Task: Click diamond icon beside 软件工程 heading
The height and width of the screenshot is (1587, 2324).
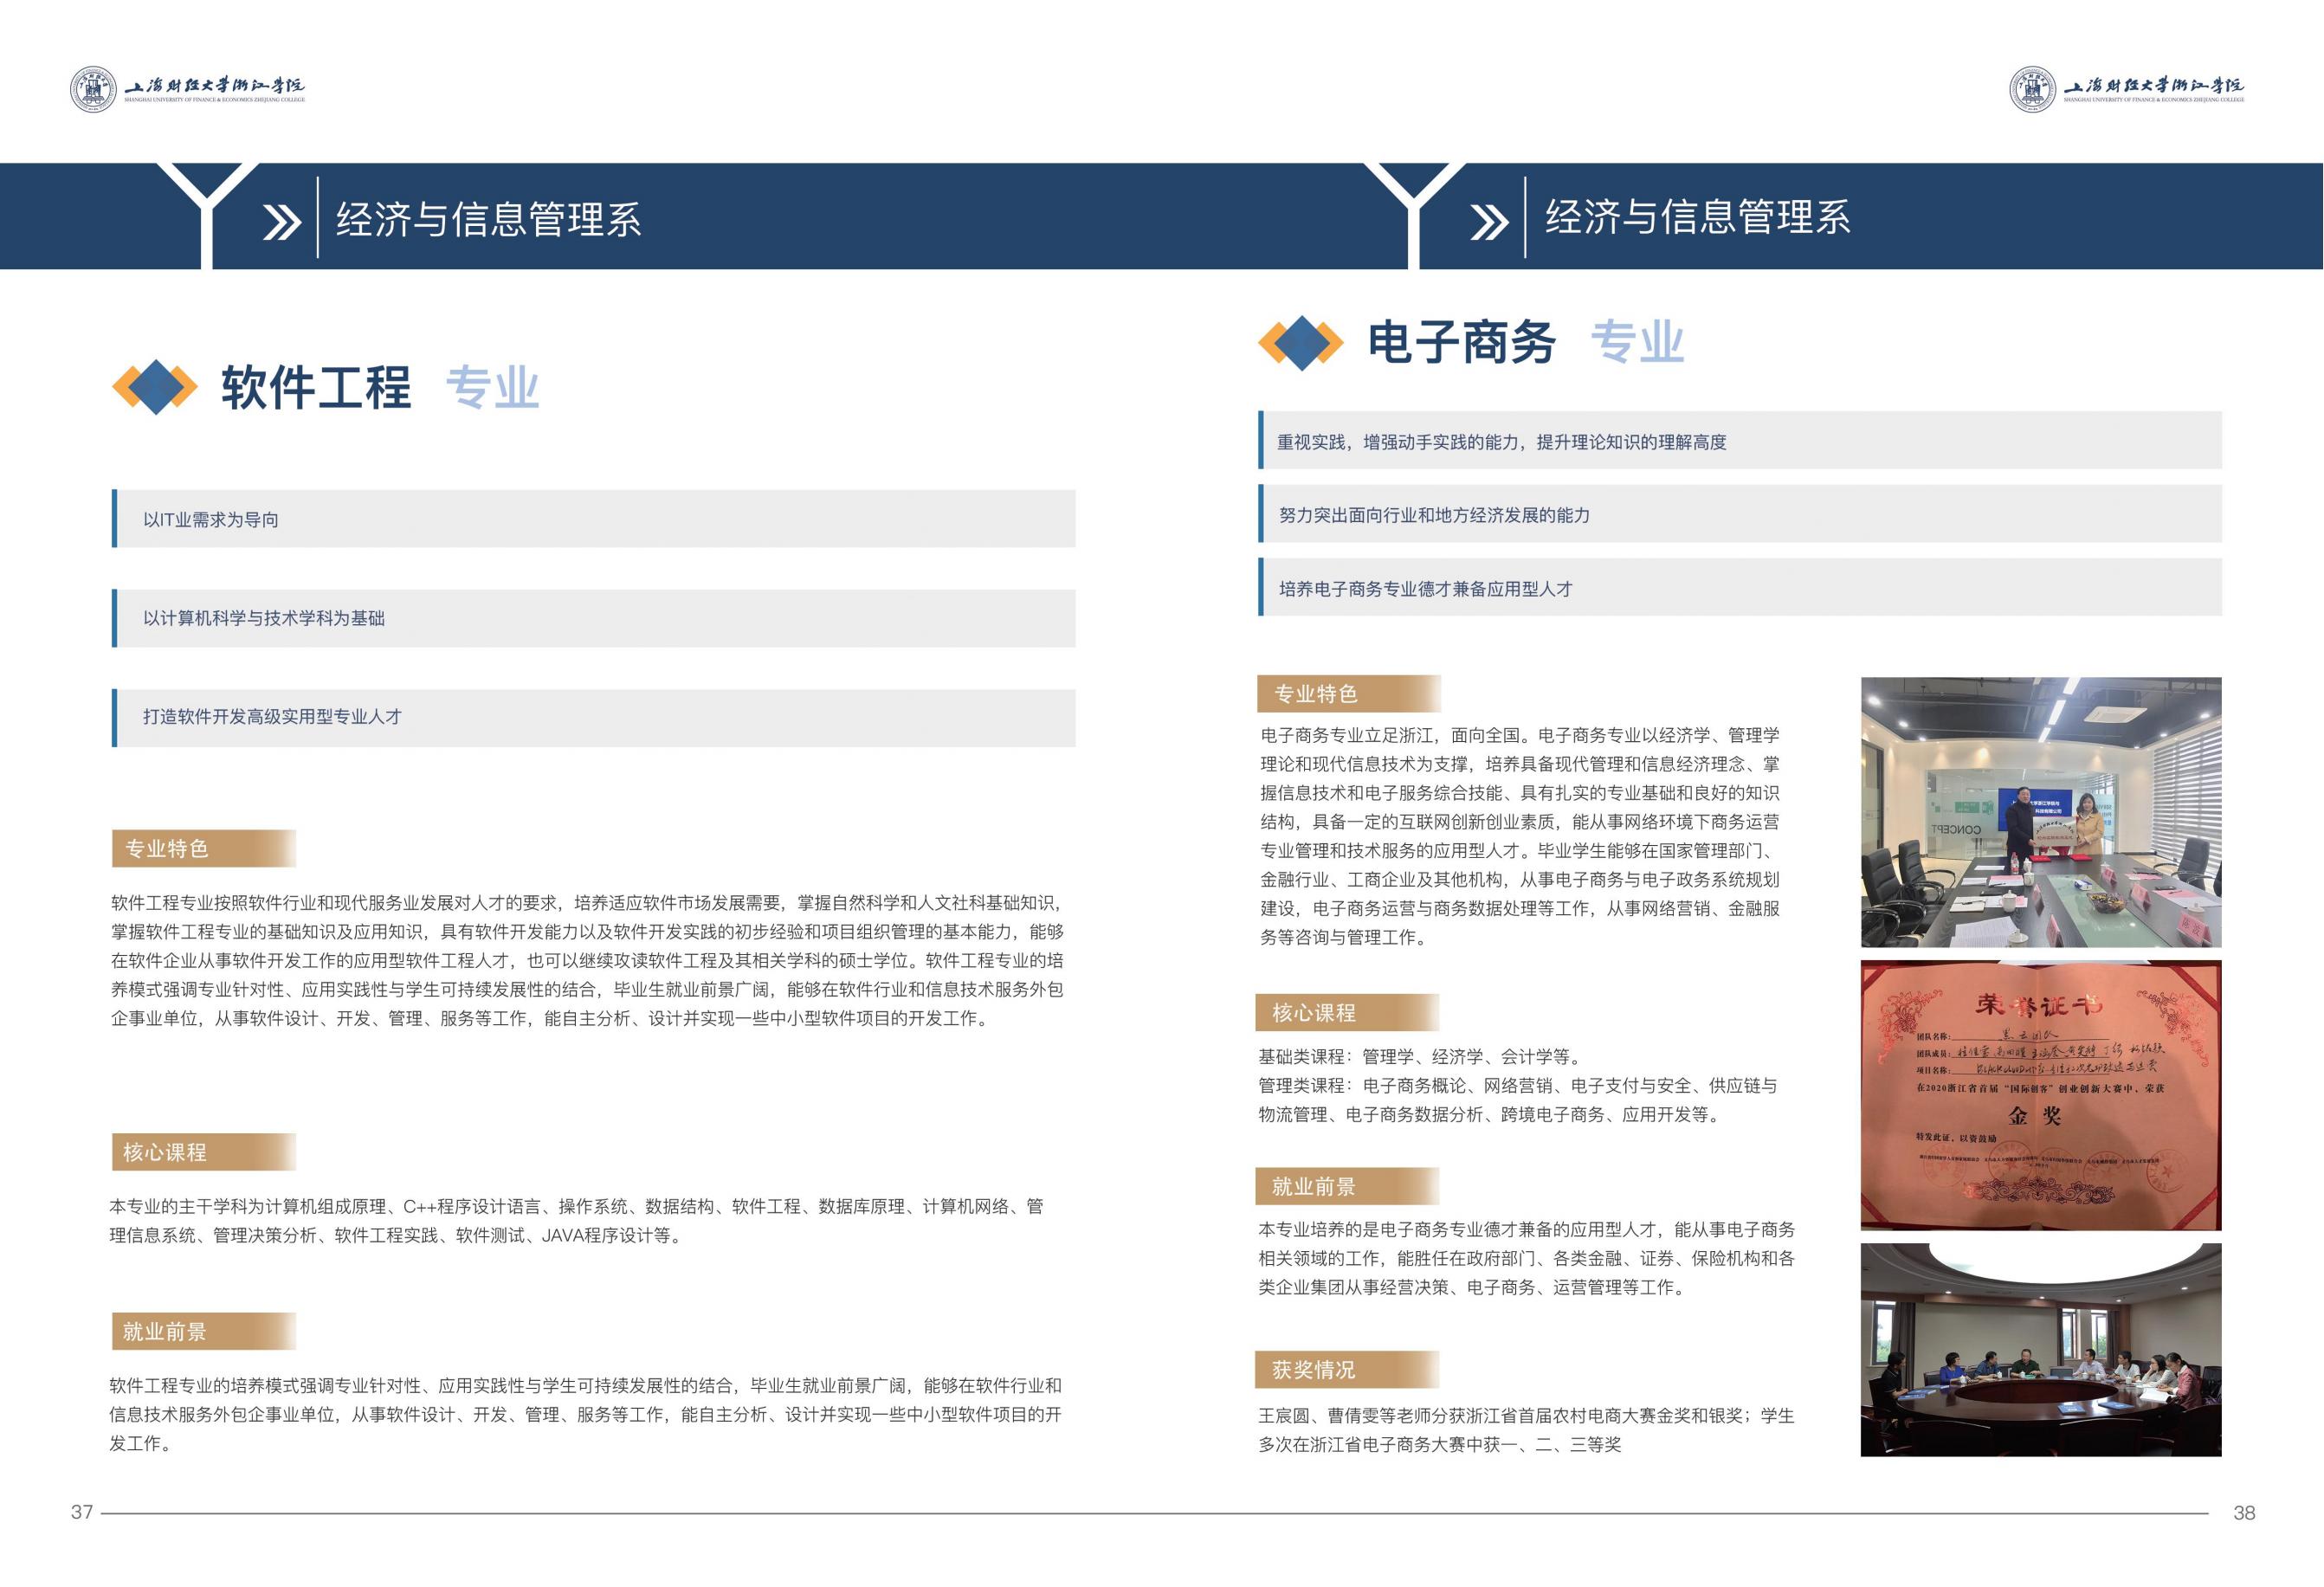Action: tap(155, 387)
